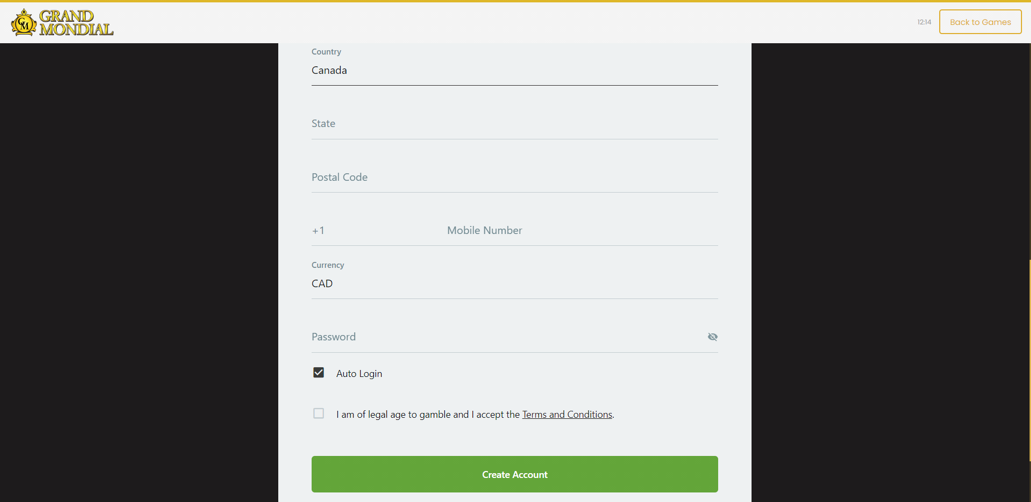The width and height of the screenshot is (1031, 502).
Task: Uncheck the Auto Login checkbox
Action: click(319, 373)
